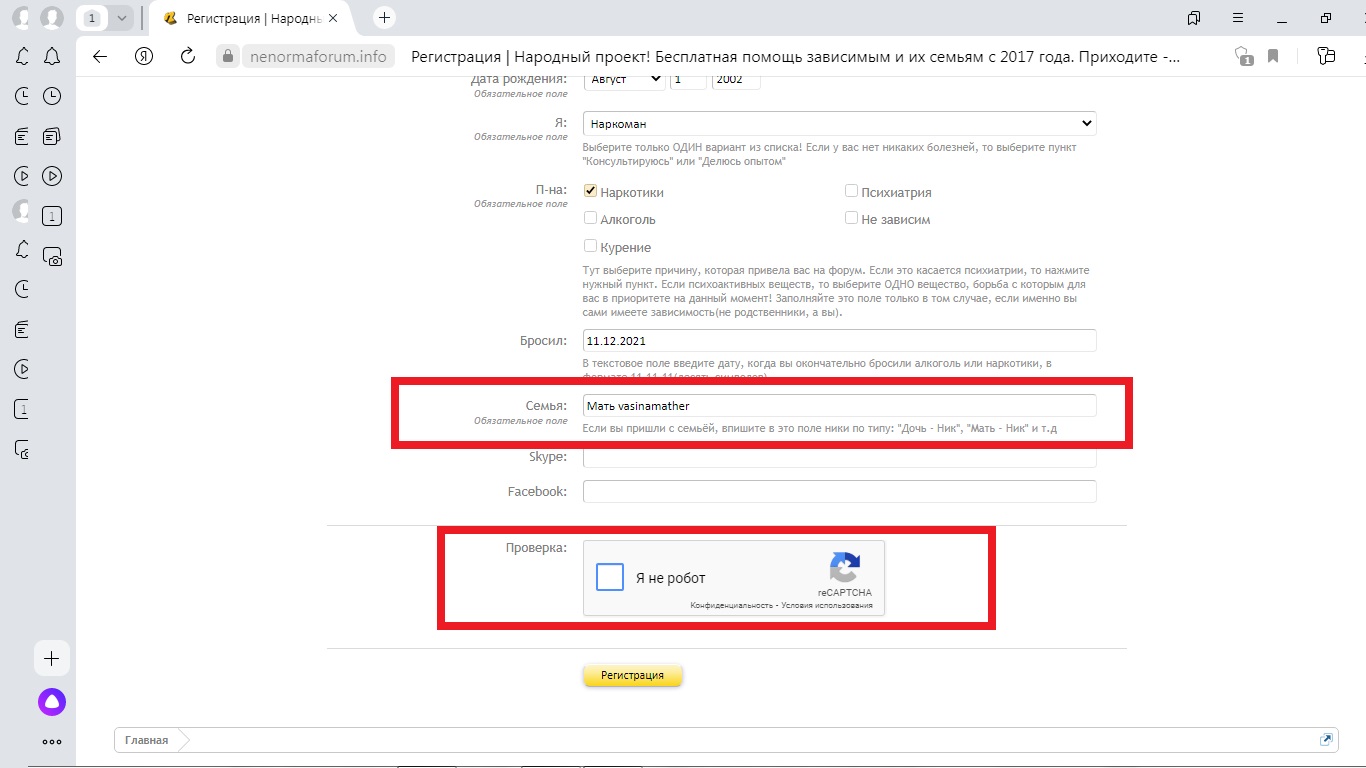Uncheck the Наркотики checkbox
This screenshot has width=1366, height=768.
pos(591,191)
